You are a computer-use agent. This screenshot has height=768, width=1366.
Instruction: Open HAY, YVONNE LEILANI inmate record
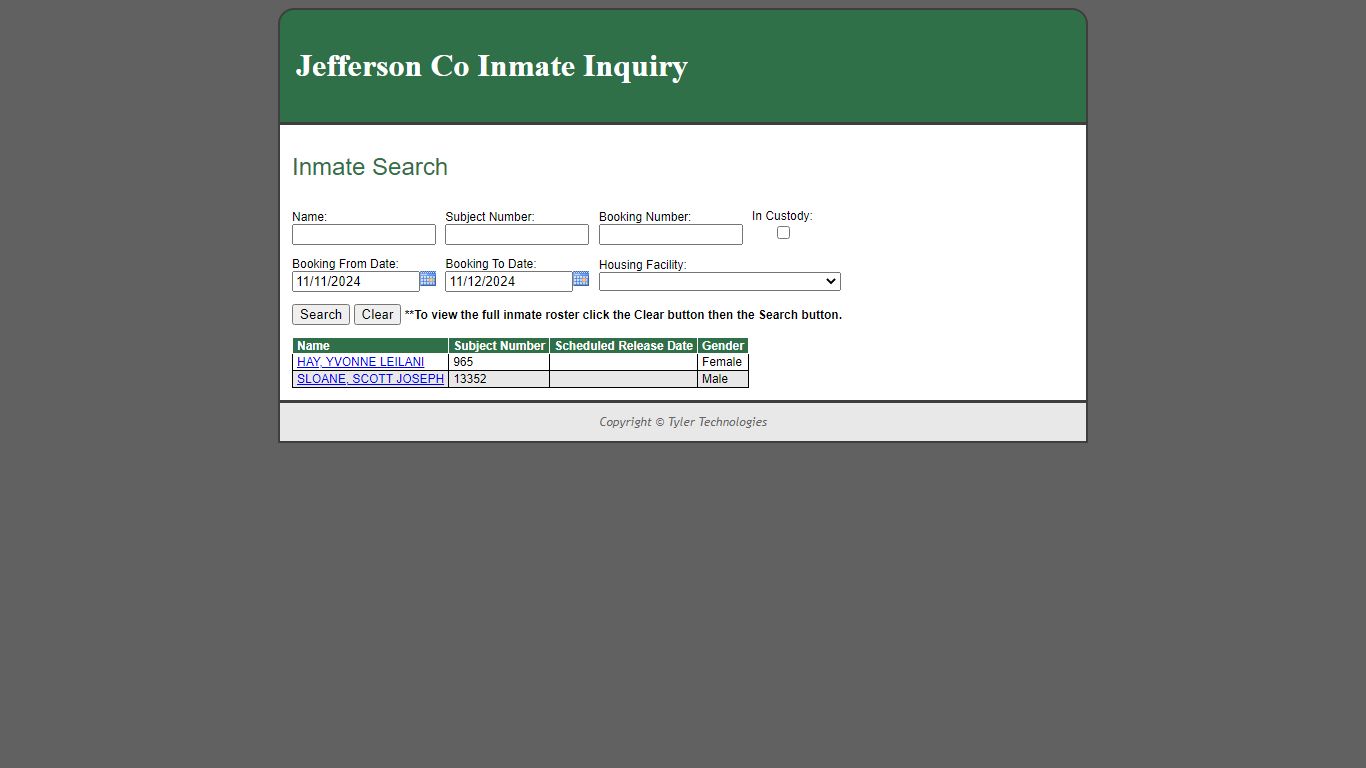(360, 362)
